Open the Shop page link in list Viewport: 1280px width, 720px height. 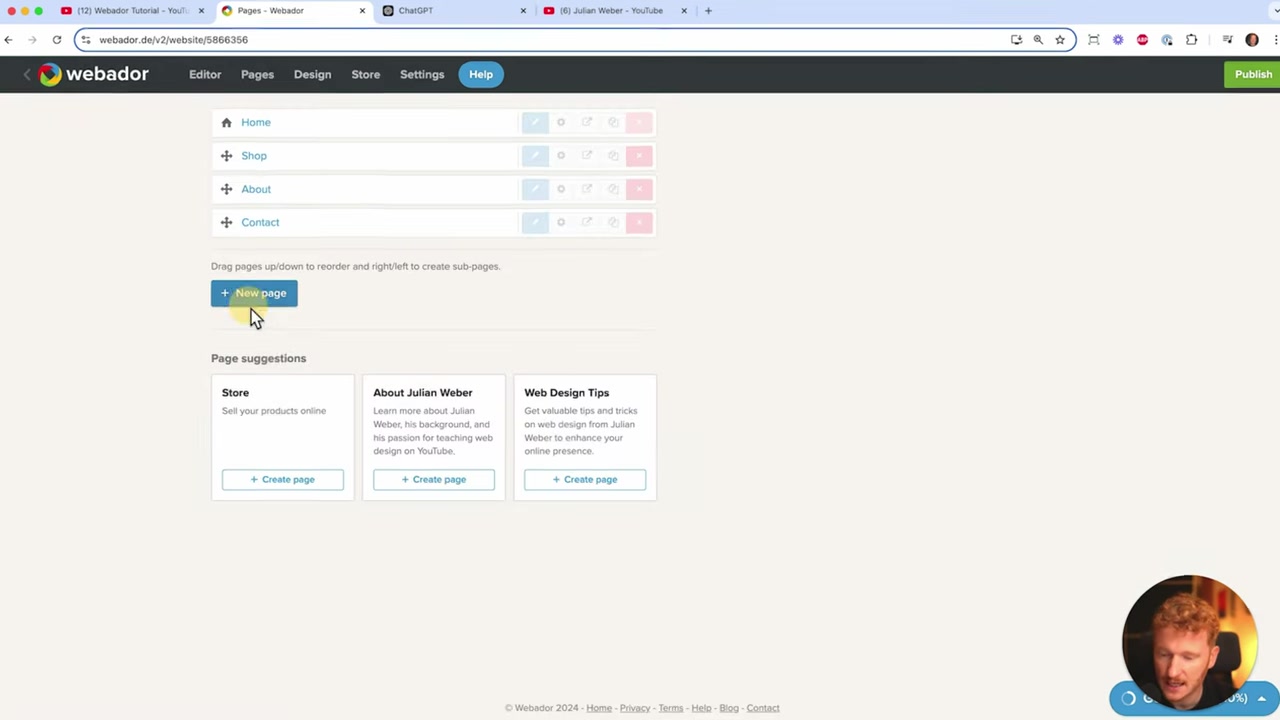coord(254,156)
